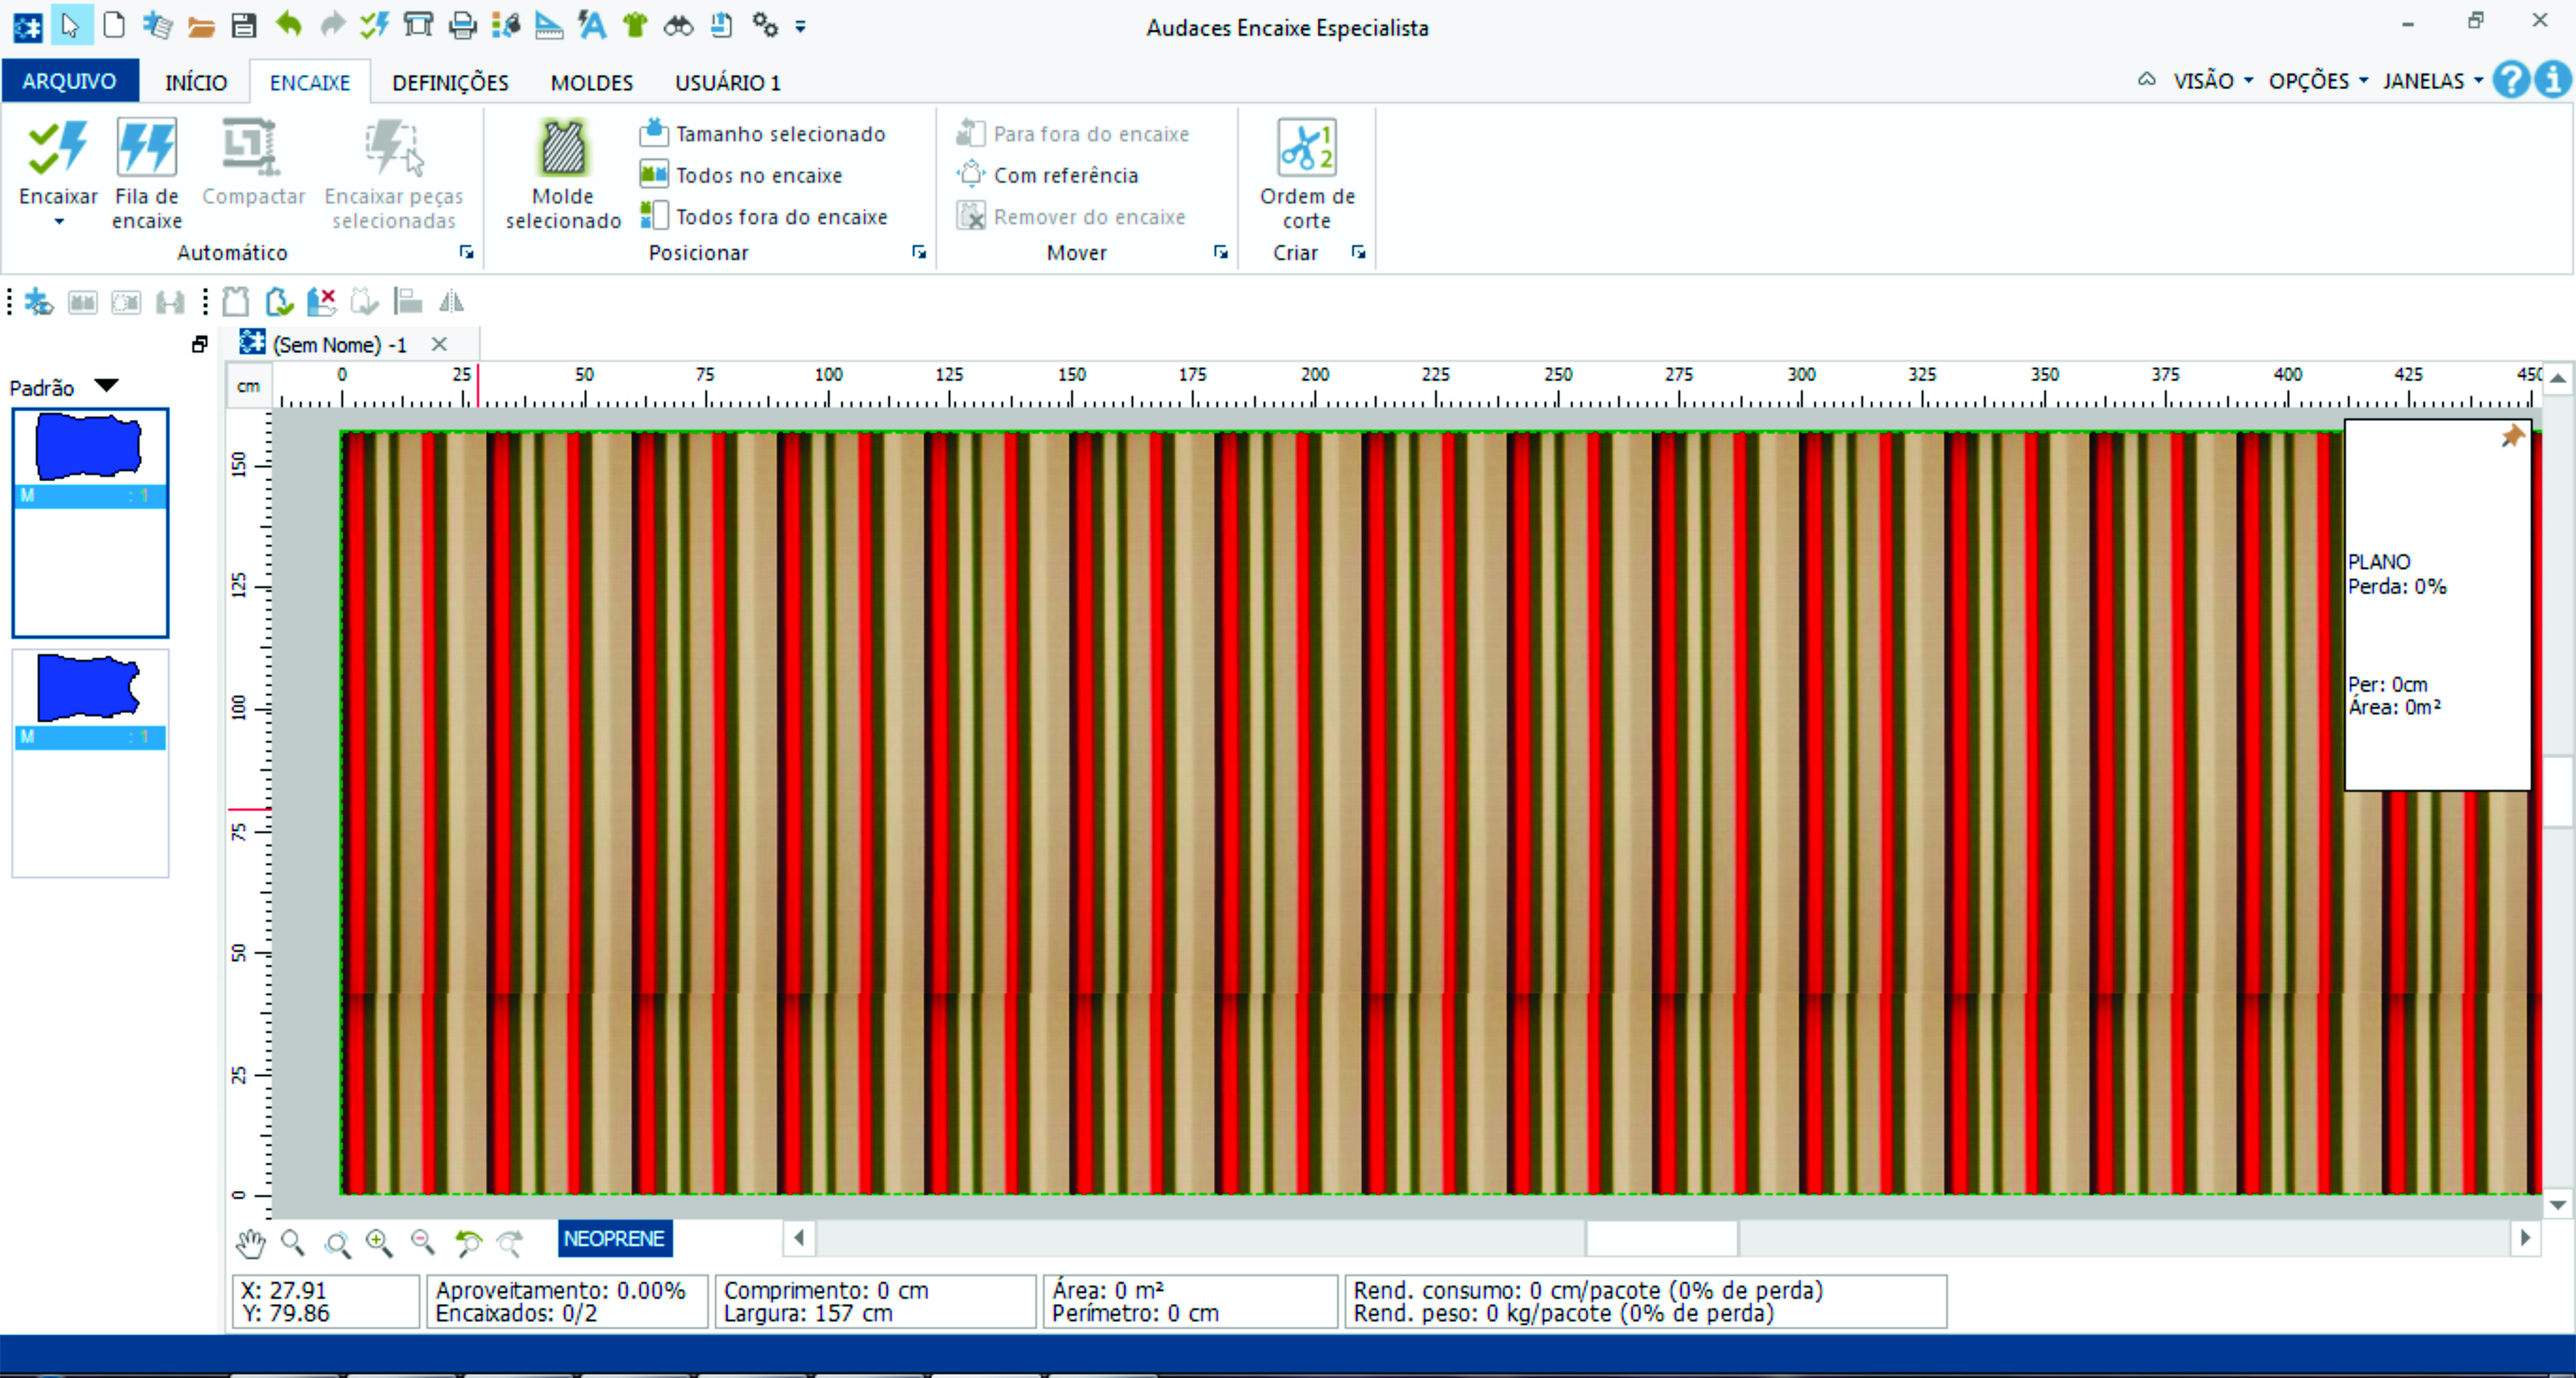Zoom out with the minus magnifier

point(423,1242)
